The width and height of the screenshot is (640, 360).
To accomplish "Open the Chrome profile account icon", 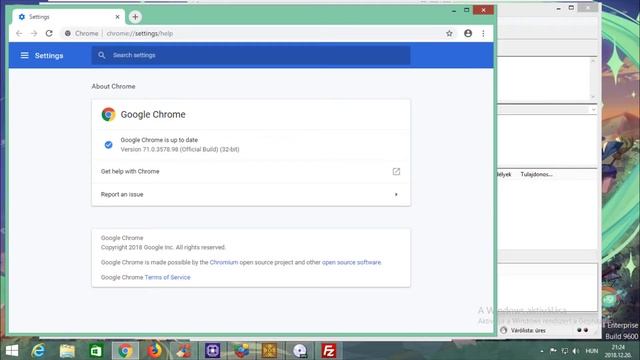I will click(x=468, y=33).
